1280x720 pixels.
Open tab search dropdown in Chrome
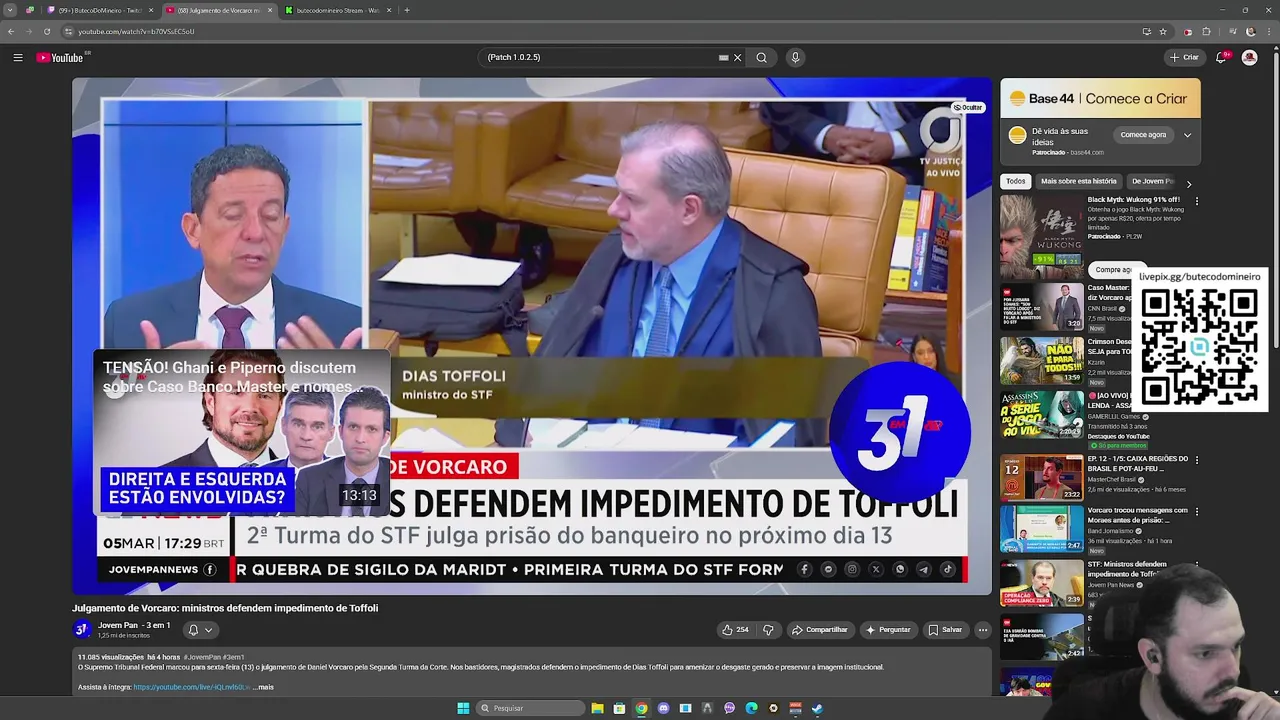tap(12, 10)
